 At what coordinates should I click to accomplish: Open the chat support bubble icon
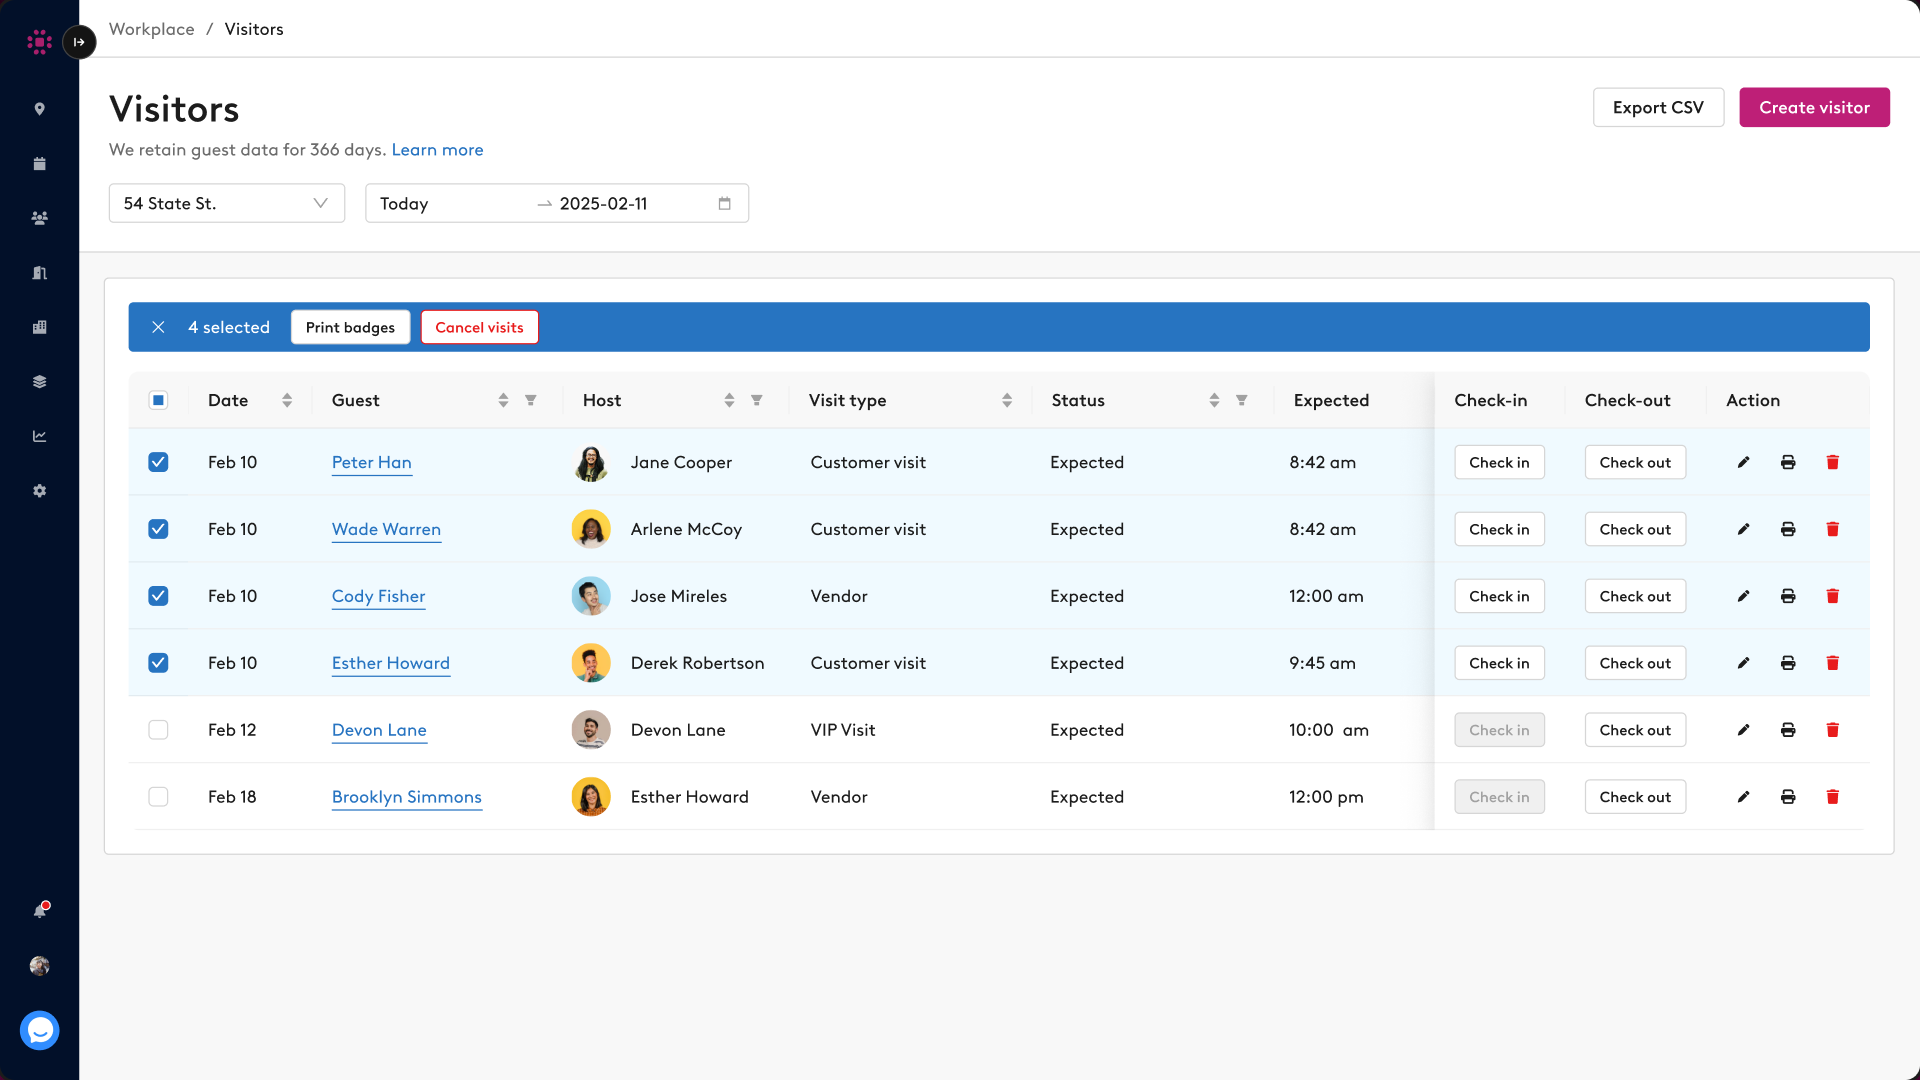click(x=40, y=1030)
